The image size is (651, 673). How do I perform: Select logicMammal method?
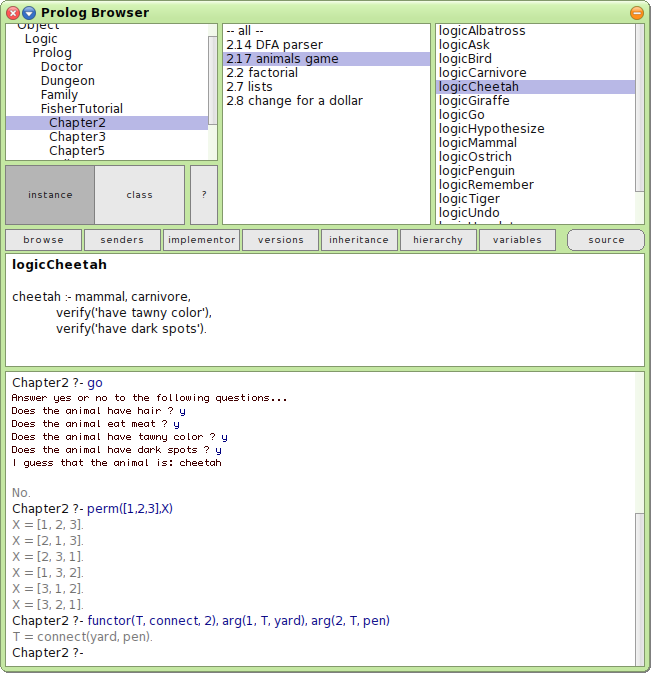tap(536, 142)
